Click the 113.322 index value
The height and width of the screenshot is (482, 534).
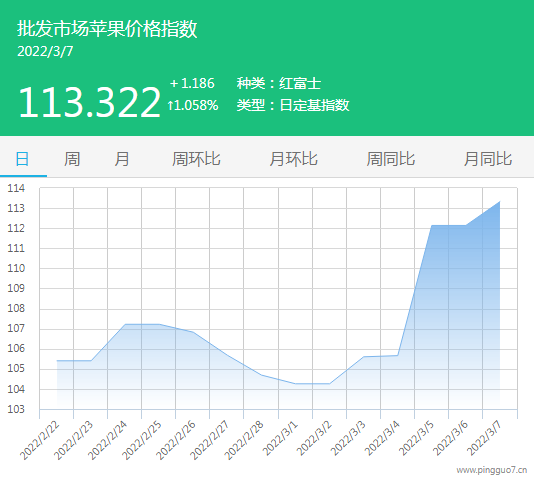click(89, 102)
